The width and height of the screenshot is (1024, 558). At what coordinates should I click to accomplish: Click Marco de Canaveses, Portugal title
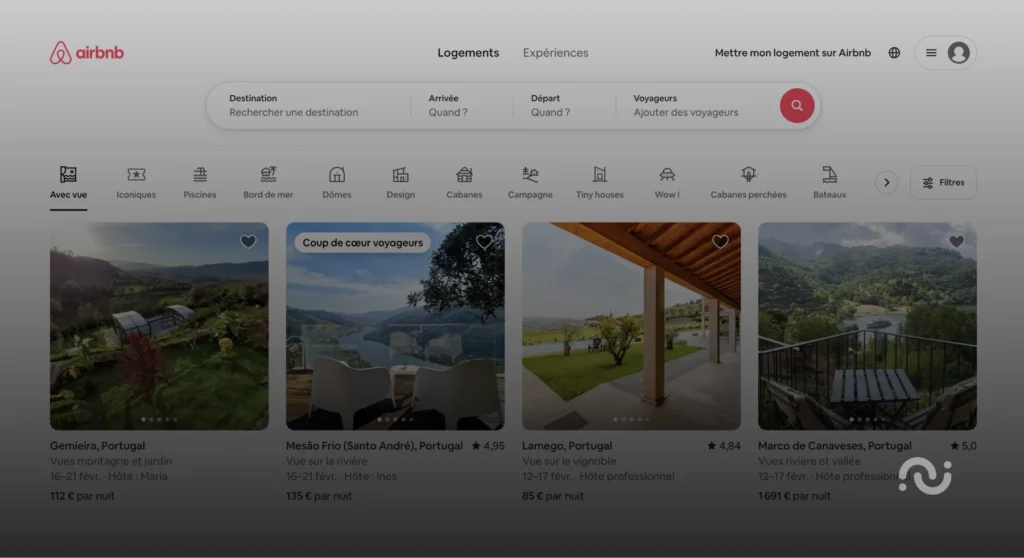point(835,446)
